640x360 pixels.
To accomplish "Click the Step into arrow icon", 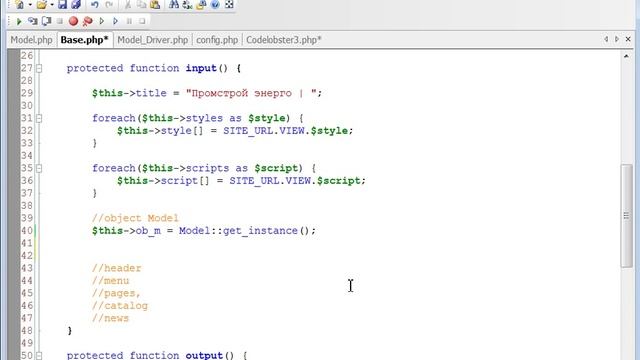I will (x=102, y=21).
